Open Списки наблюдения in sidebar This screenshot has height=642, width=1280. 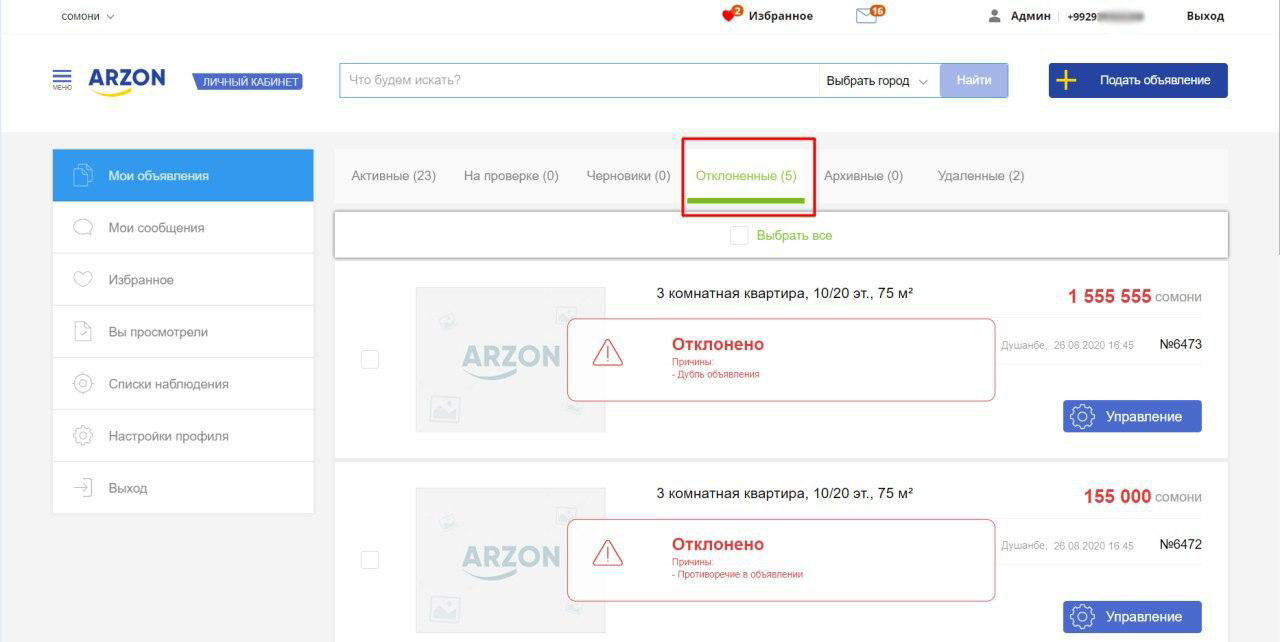click(168, 384)
